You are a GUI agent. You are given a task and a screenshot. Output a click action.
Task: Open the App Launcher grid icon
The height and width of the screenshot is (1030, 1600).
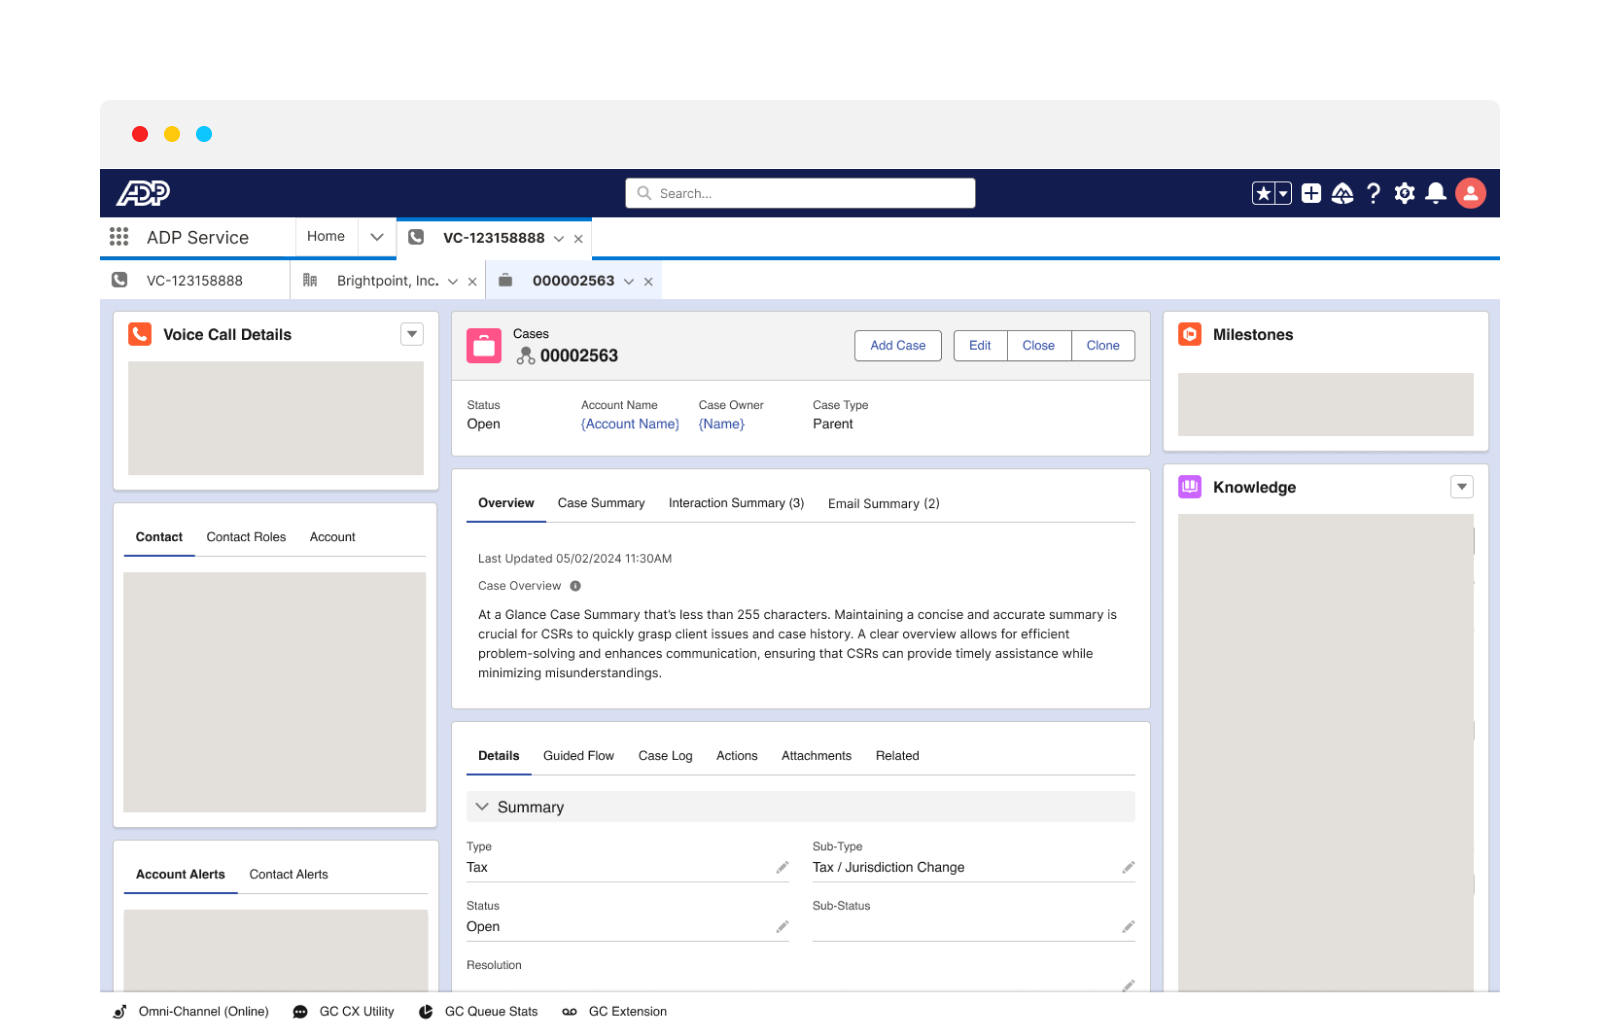pyautogui.click(x=119, y=237)
